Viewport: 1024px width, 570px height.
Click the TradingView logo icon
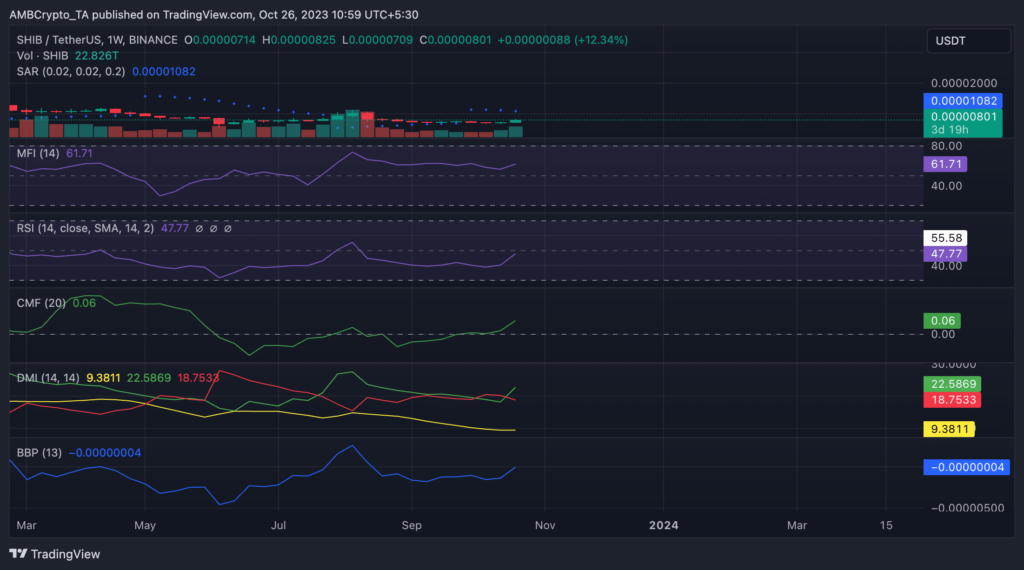coord(18,554)
